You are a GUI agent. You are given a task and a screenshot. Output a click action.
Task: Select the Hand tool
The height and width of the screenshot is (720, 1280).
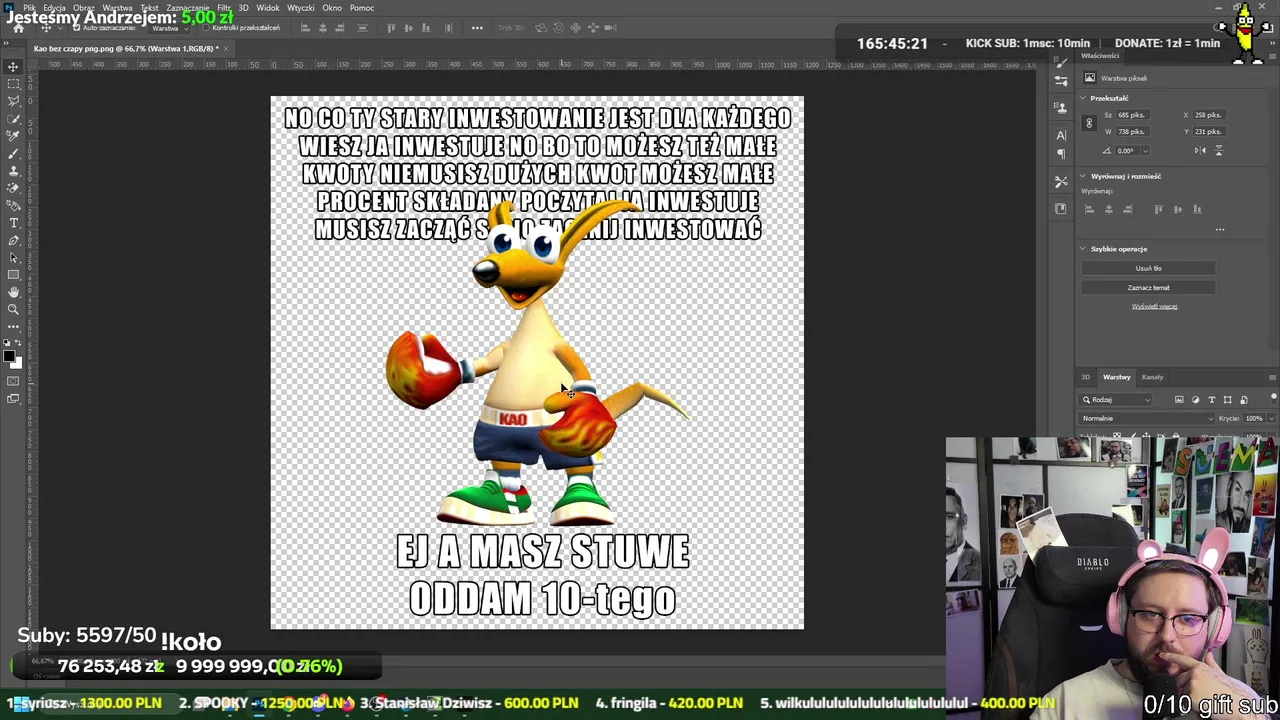click(x=14, y=292)
